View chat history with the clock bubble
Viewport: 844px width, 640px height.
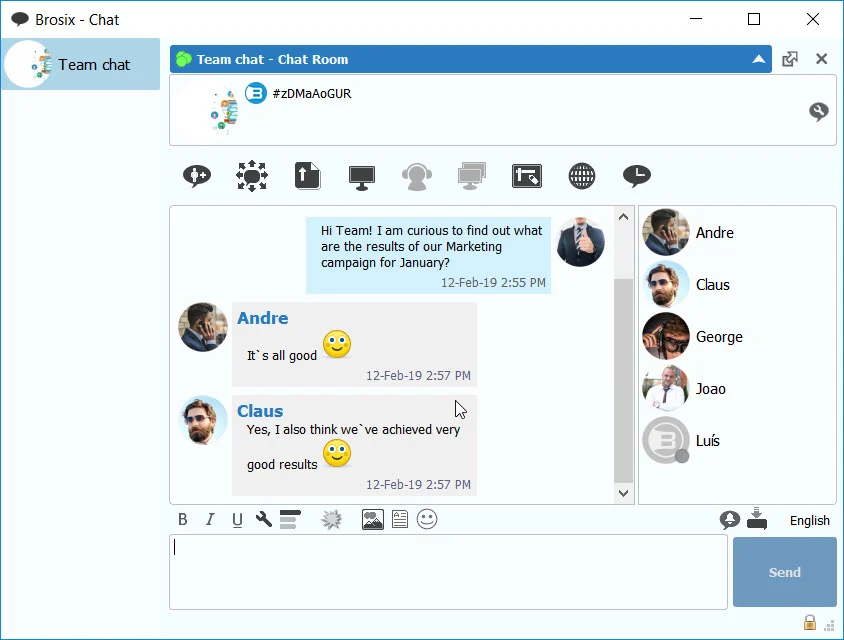point(637,176)
